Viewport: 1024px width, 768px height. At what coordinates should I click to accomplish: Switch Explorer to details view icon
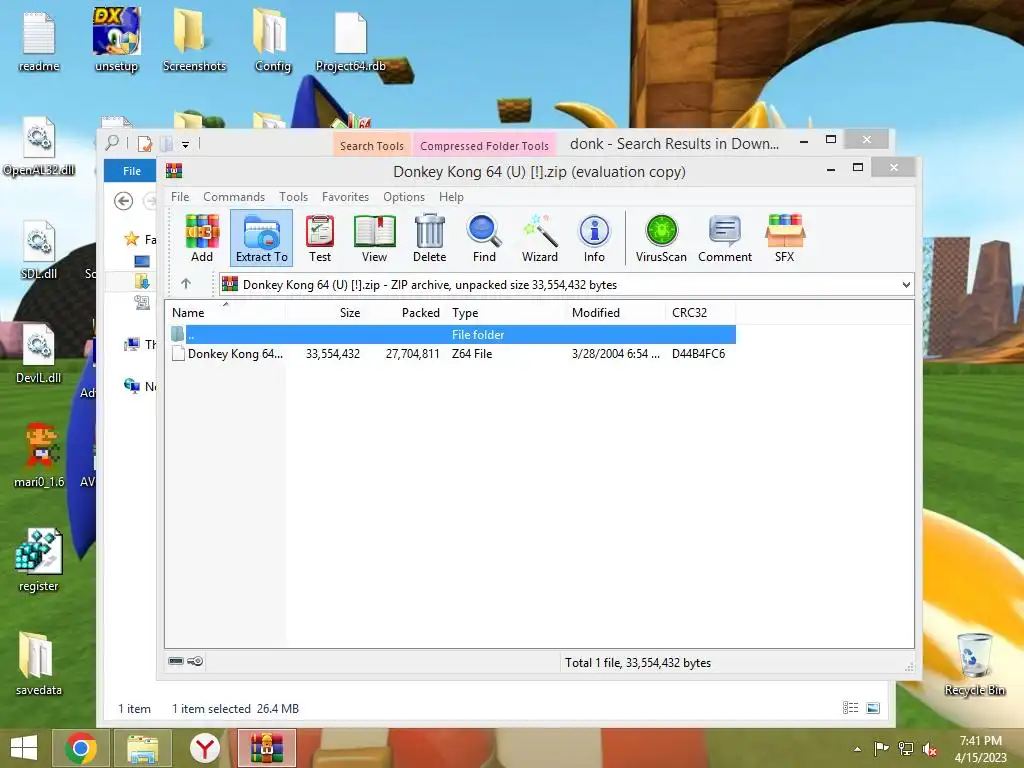point(850,708)
